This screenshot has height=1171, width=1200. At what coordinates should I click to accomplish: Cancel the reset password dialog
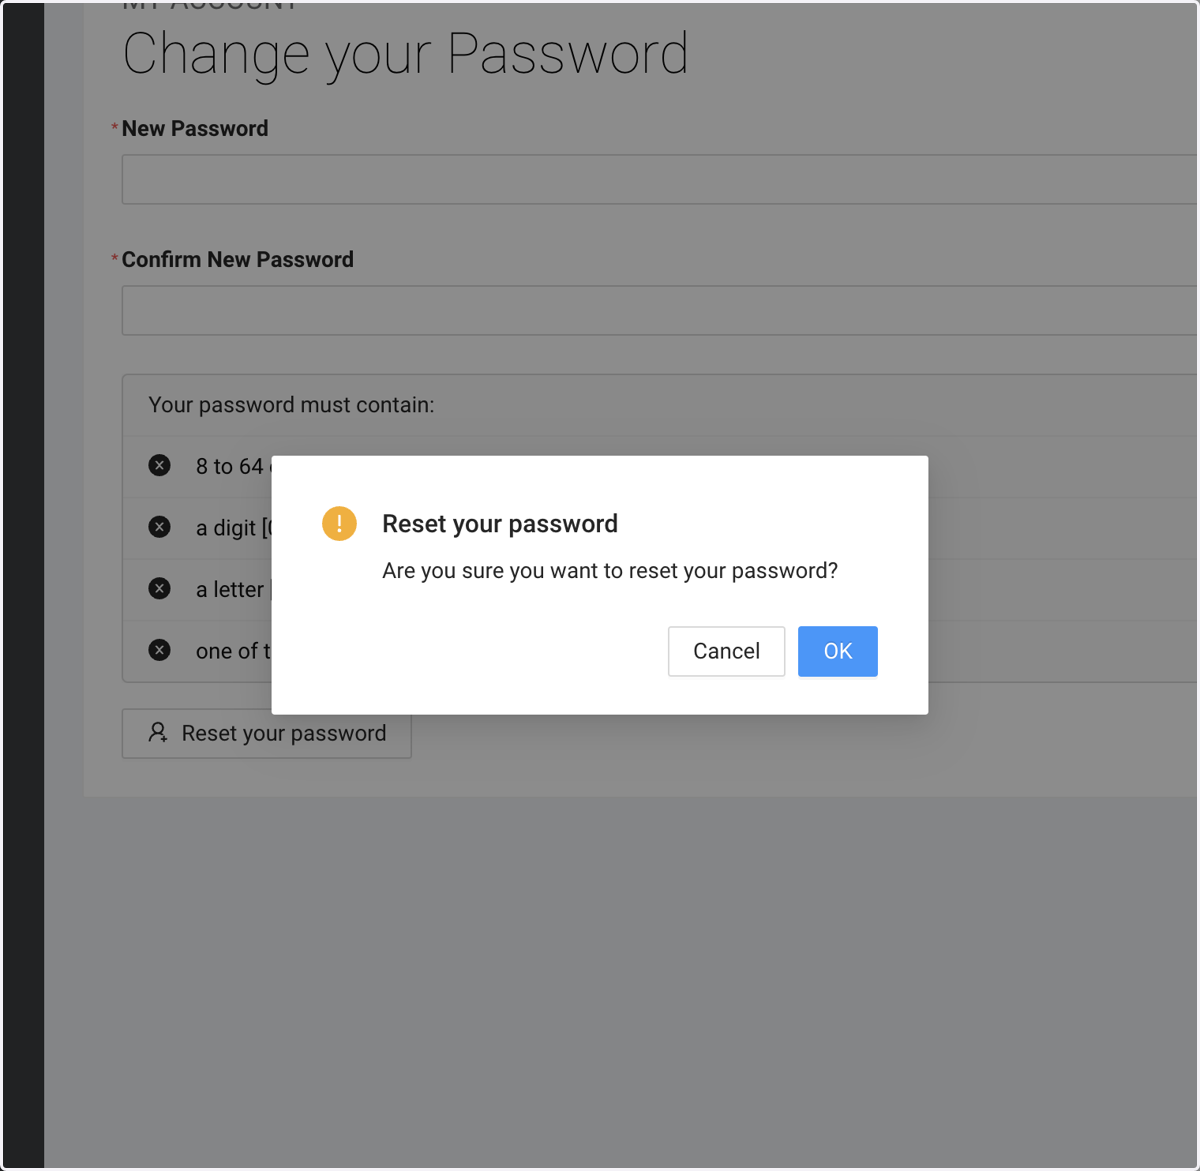point(726,651)
